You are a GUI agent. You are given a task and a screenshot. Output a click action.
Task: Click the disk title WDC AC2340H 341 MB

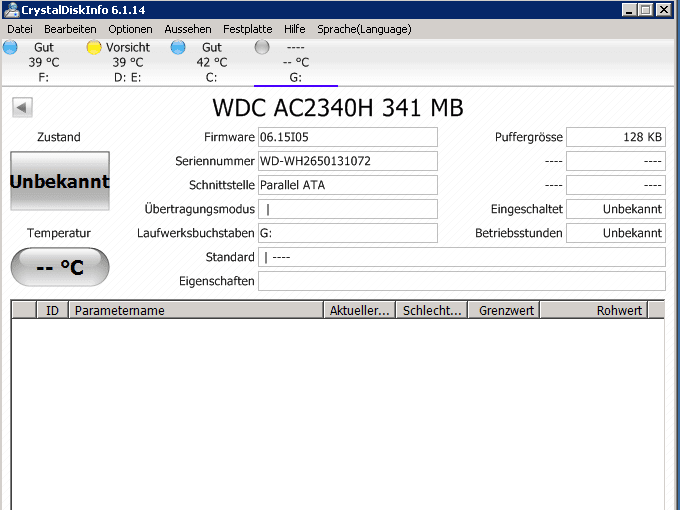click(338, 107)
